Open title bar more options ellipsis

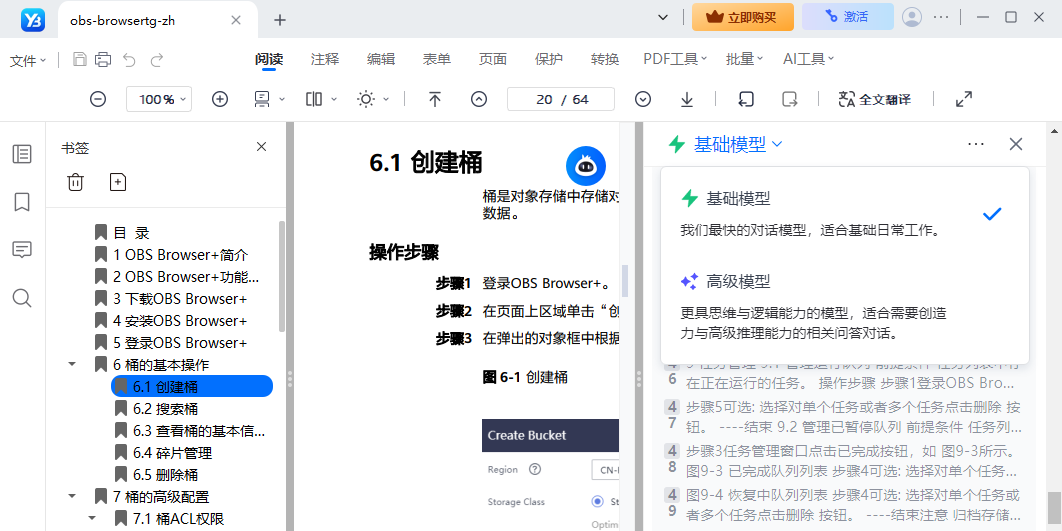[941, 17]
